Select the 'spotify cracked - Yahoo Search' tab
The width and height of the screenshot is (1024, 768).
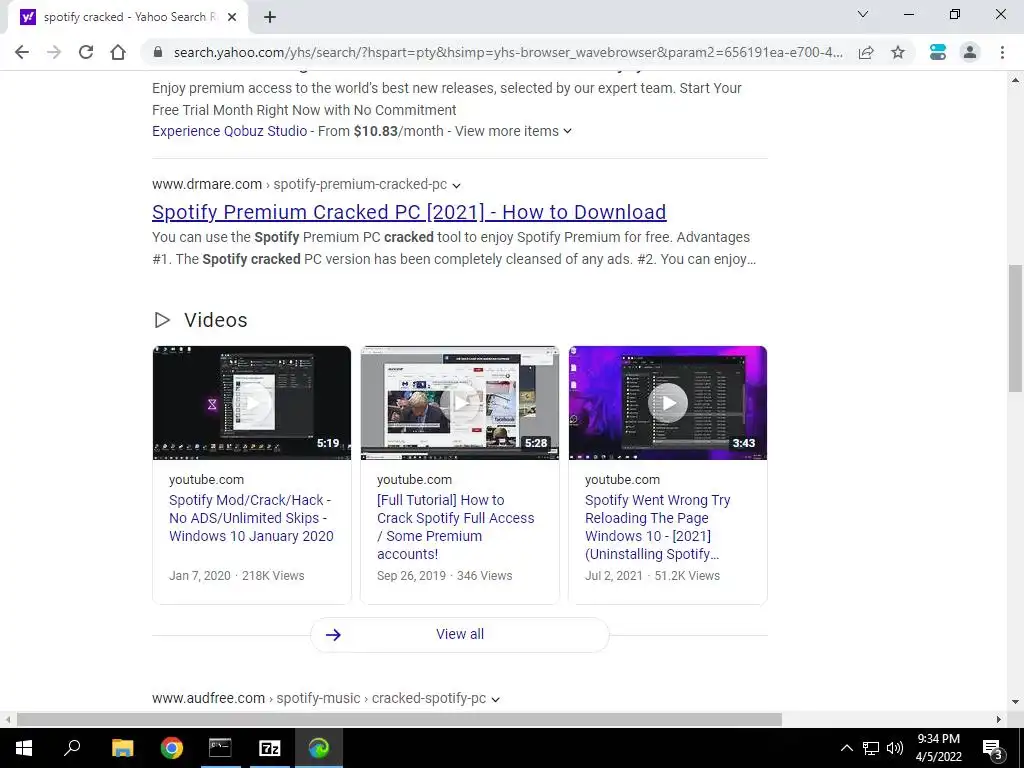[x=128, y=17]
